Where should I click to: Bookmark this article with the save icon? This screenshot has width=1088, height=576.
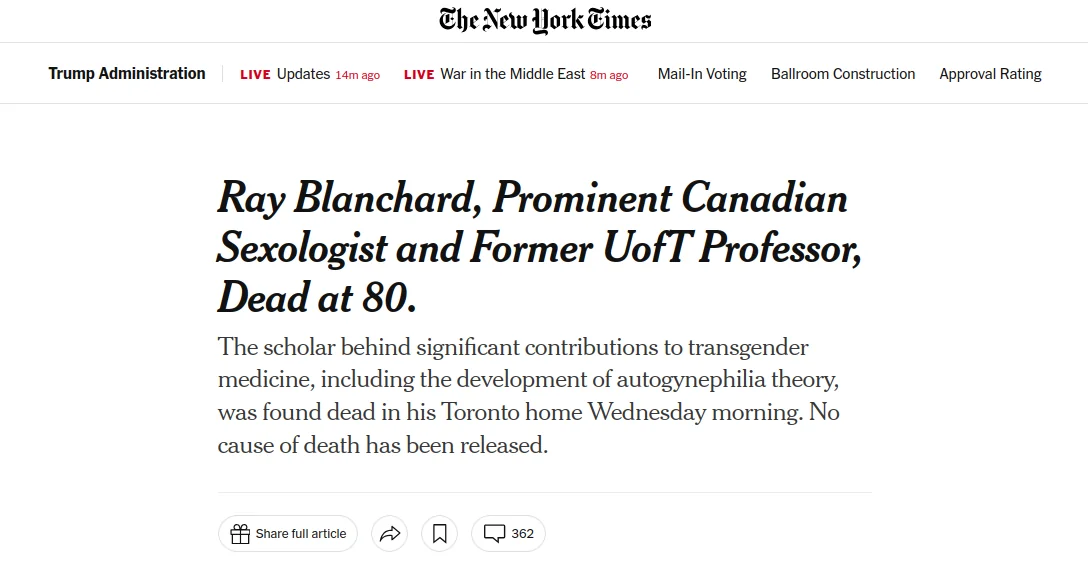(440, 534)
